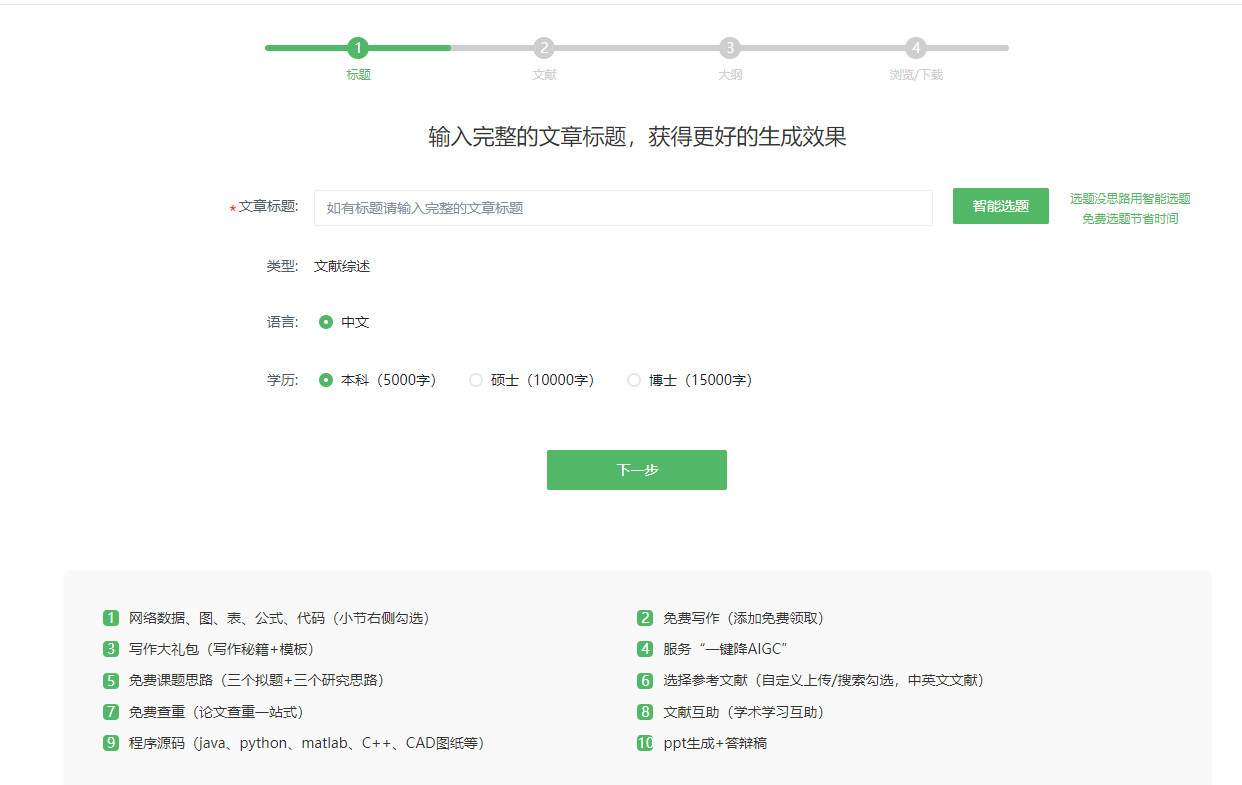Focus the 文章标题 input field
Screen dimensions: 1242x785
coord(623,208)
